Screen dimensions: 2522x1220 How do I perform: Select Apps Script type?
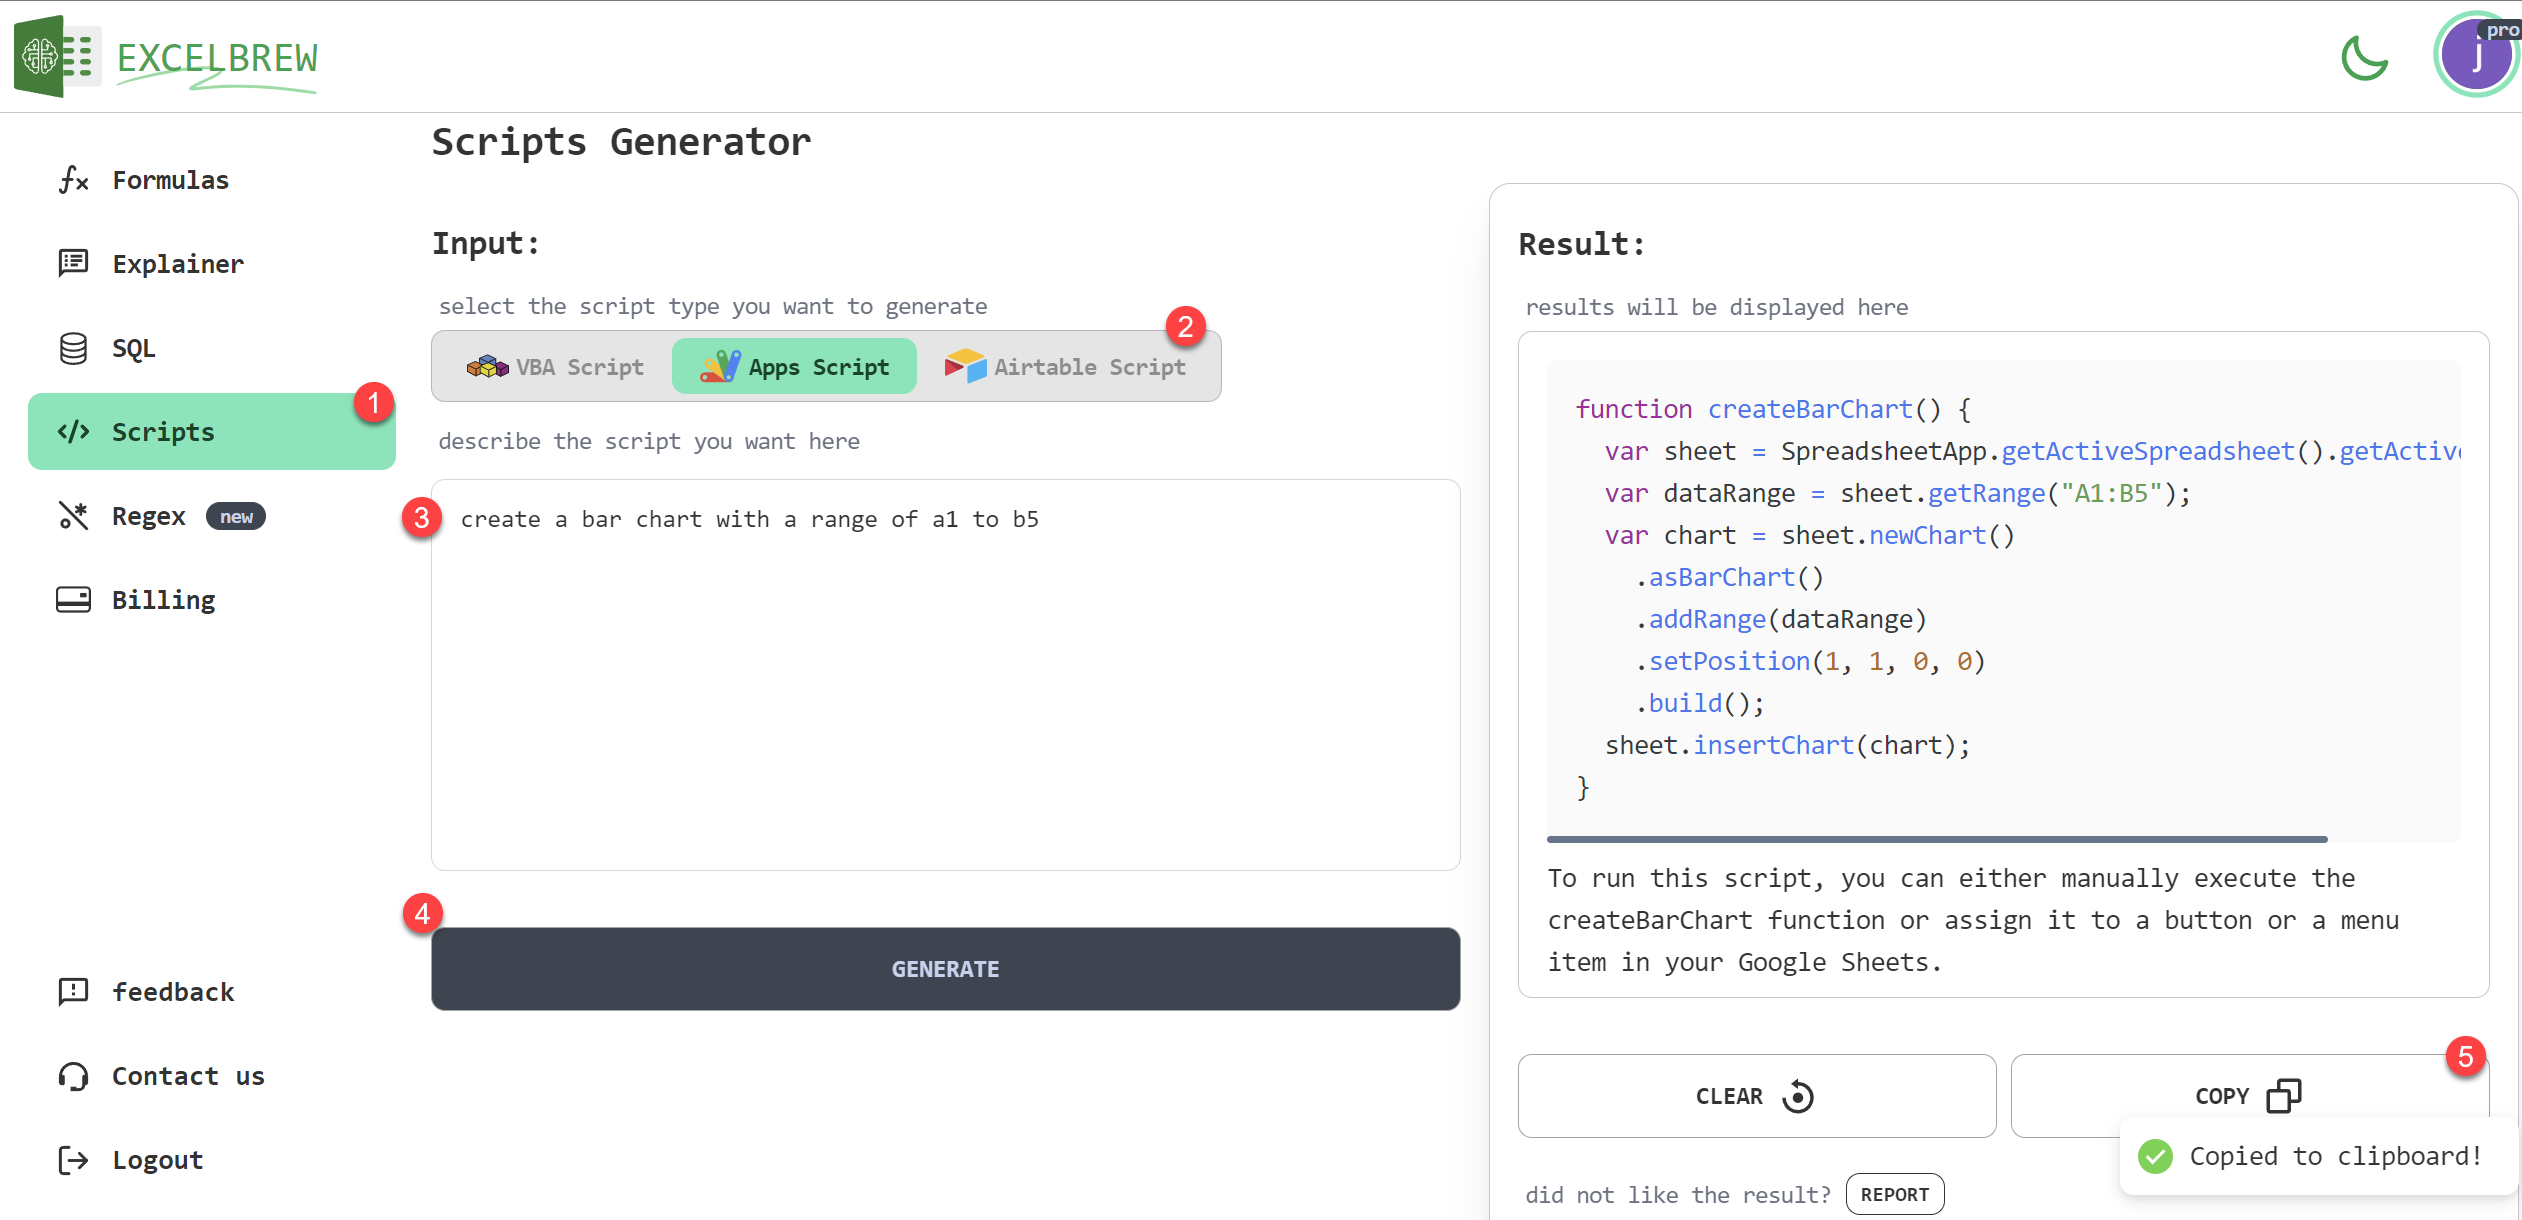tap(794, 367)
